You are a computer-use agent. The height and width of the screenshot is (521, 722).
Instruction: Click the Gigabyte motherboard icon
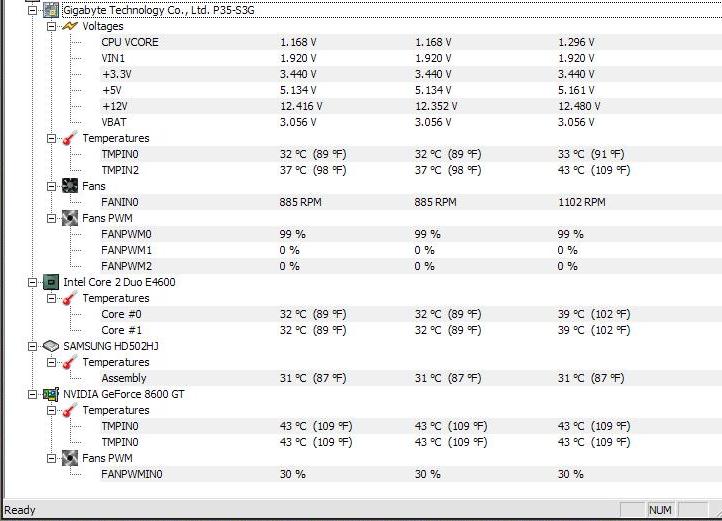click(51, 10)
